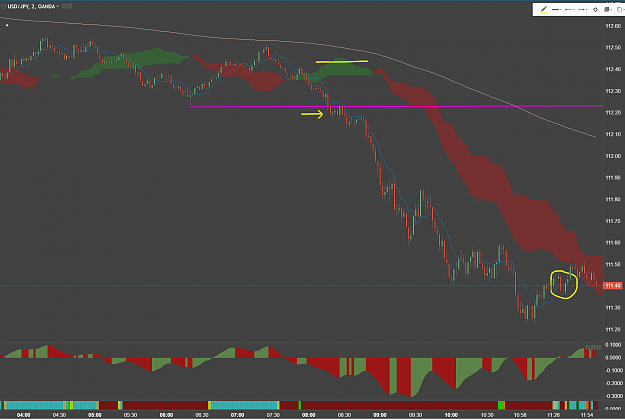625x420 pixels.
Task: Click the USD/JPY, 2, OANDA symbol title
Action: tap(31, 6)
